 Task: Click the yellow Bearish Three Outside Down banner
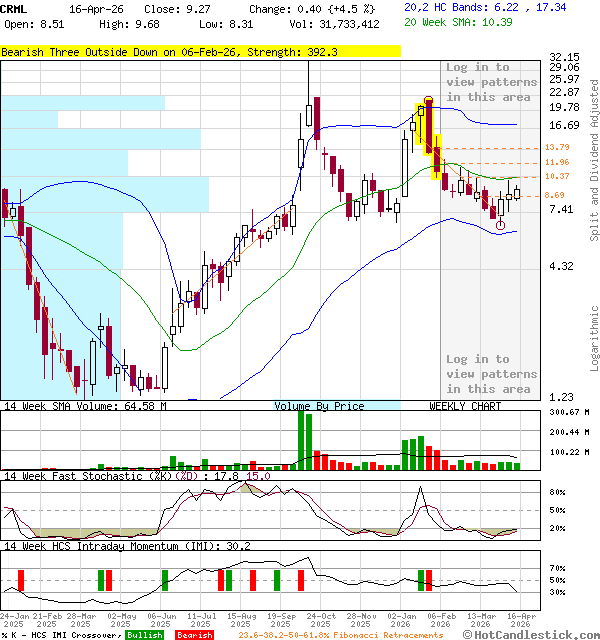point(200,51)
